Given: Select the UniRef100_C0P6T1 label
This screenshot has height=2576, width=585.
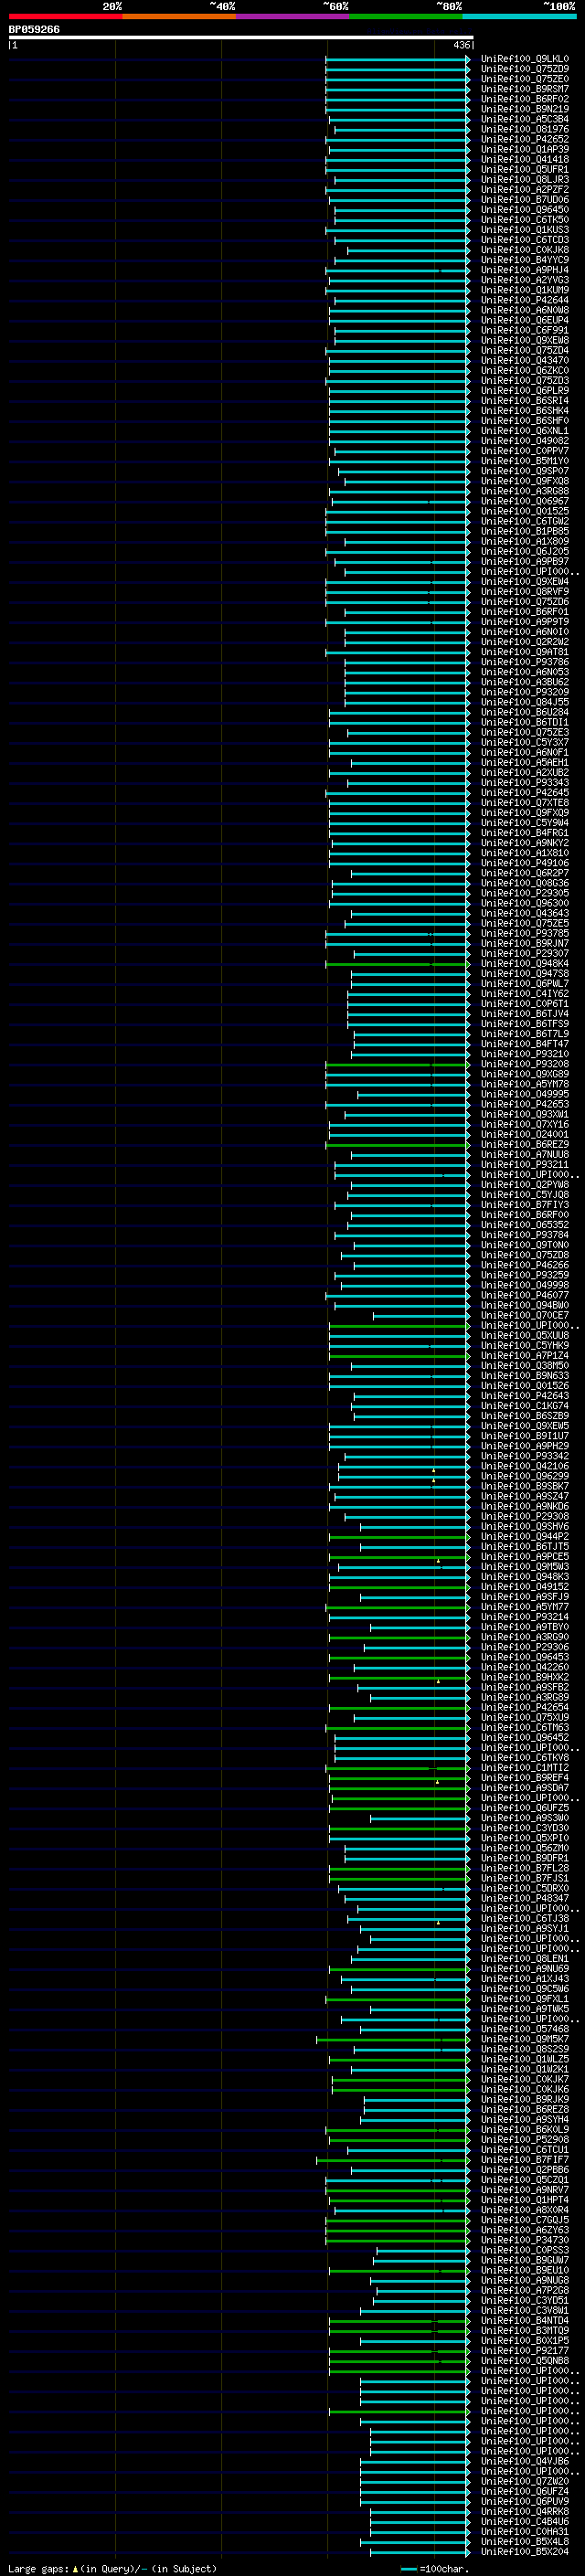Looking at the screenshot, I should coord(525,1004).
